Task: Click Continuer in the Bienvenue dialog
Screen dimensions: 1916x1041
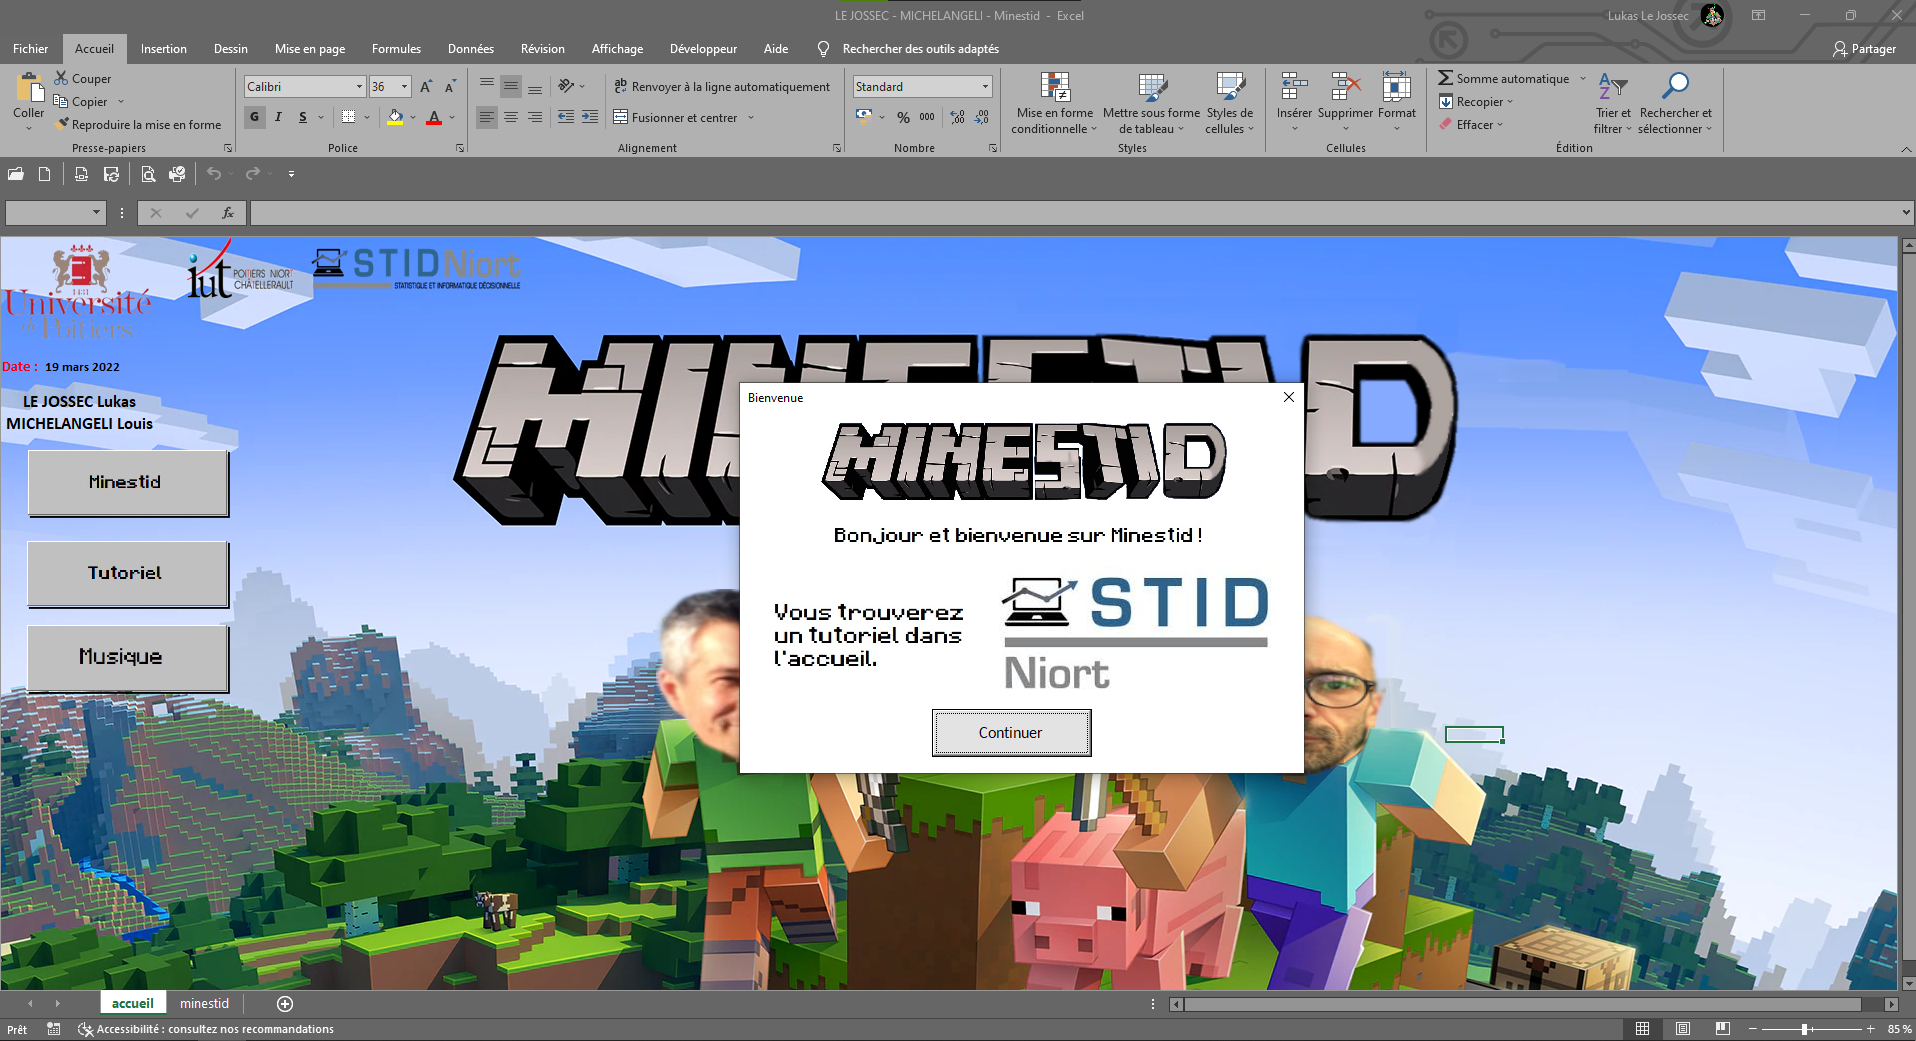Action: point(1011,733)
